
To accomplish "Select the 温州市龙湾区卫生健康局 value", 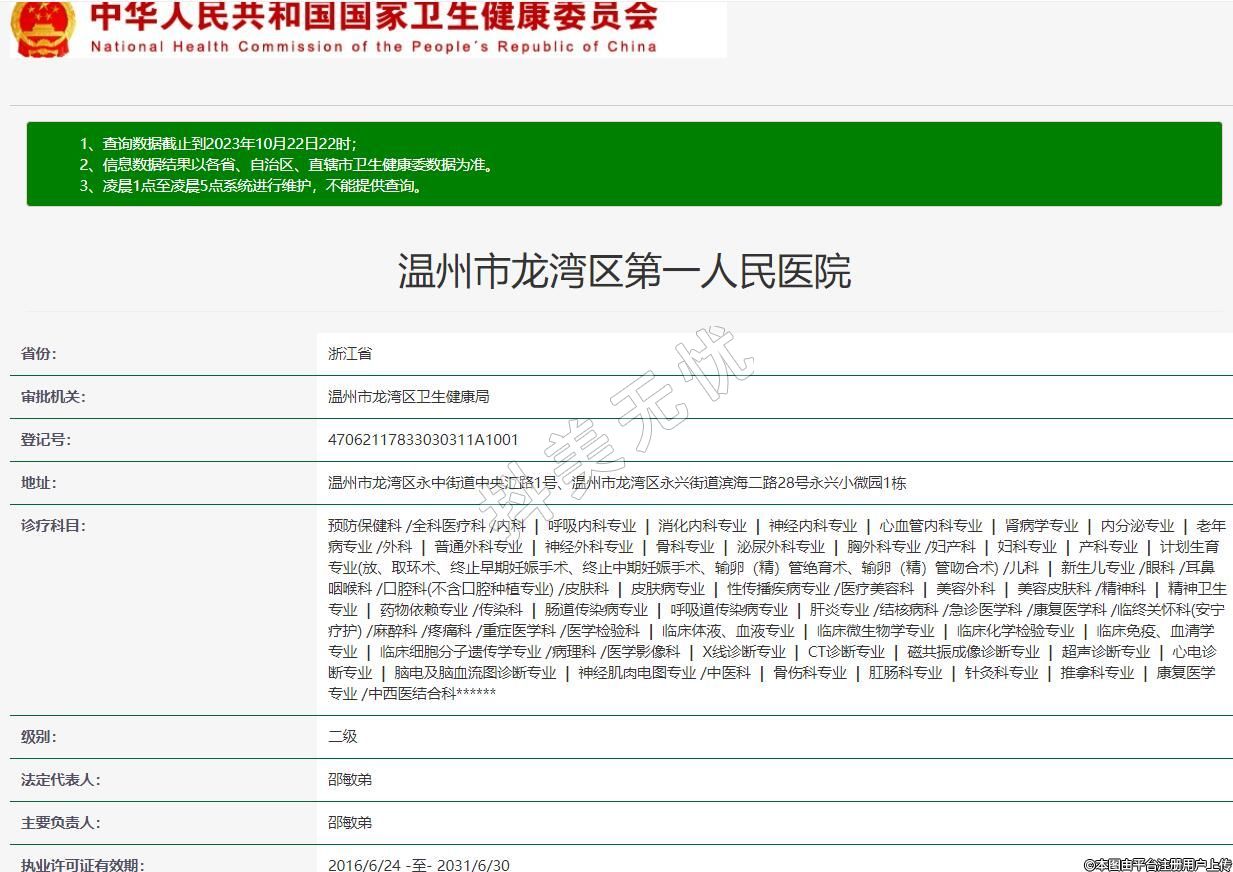I will 408,396.
